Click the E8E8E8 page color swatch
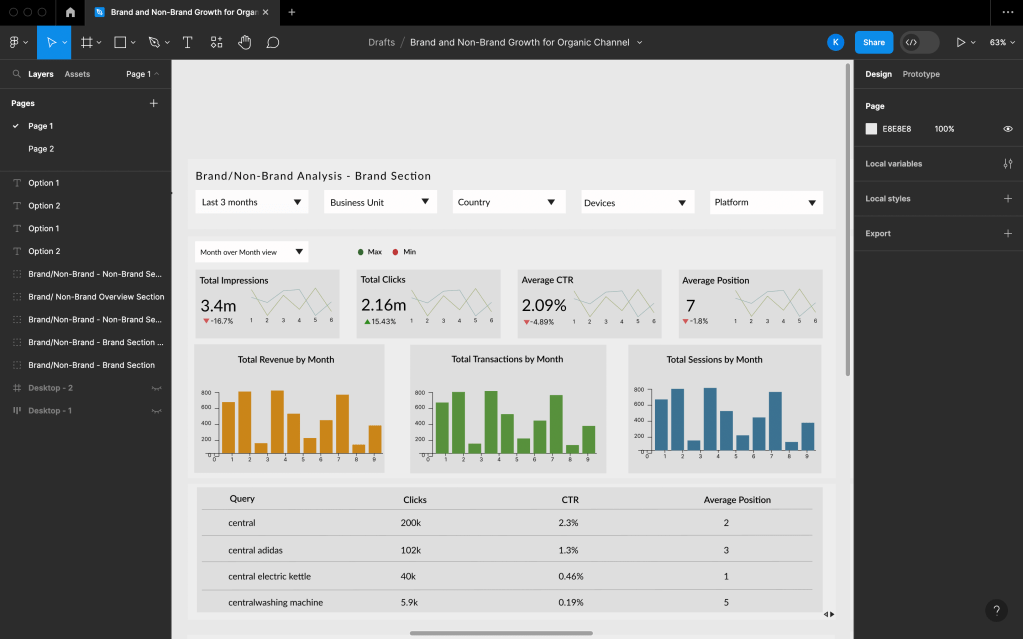Screen dimensions: 1023x639 coord(871,129)
